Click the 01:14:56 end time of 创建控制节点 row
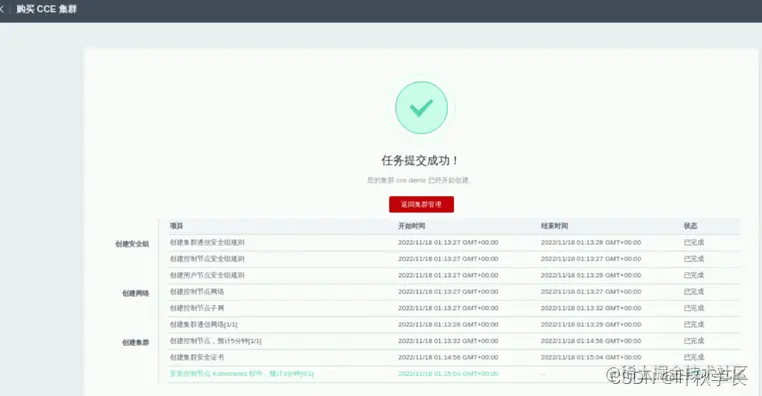This screenshot has height=396, width=762. pos(591,341)
